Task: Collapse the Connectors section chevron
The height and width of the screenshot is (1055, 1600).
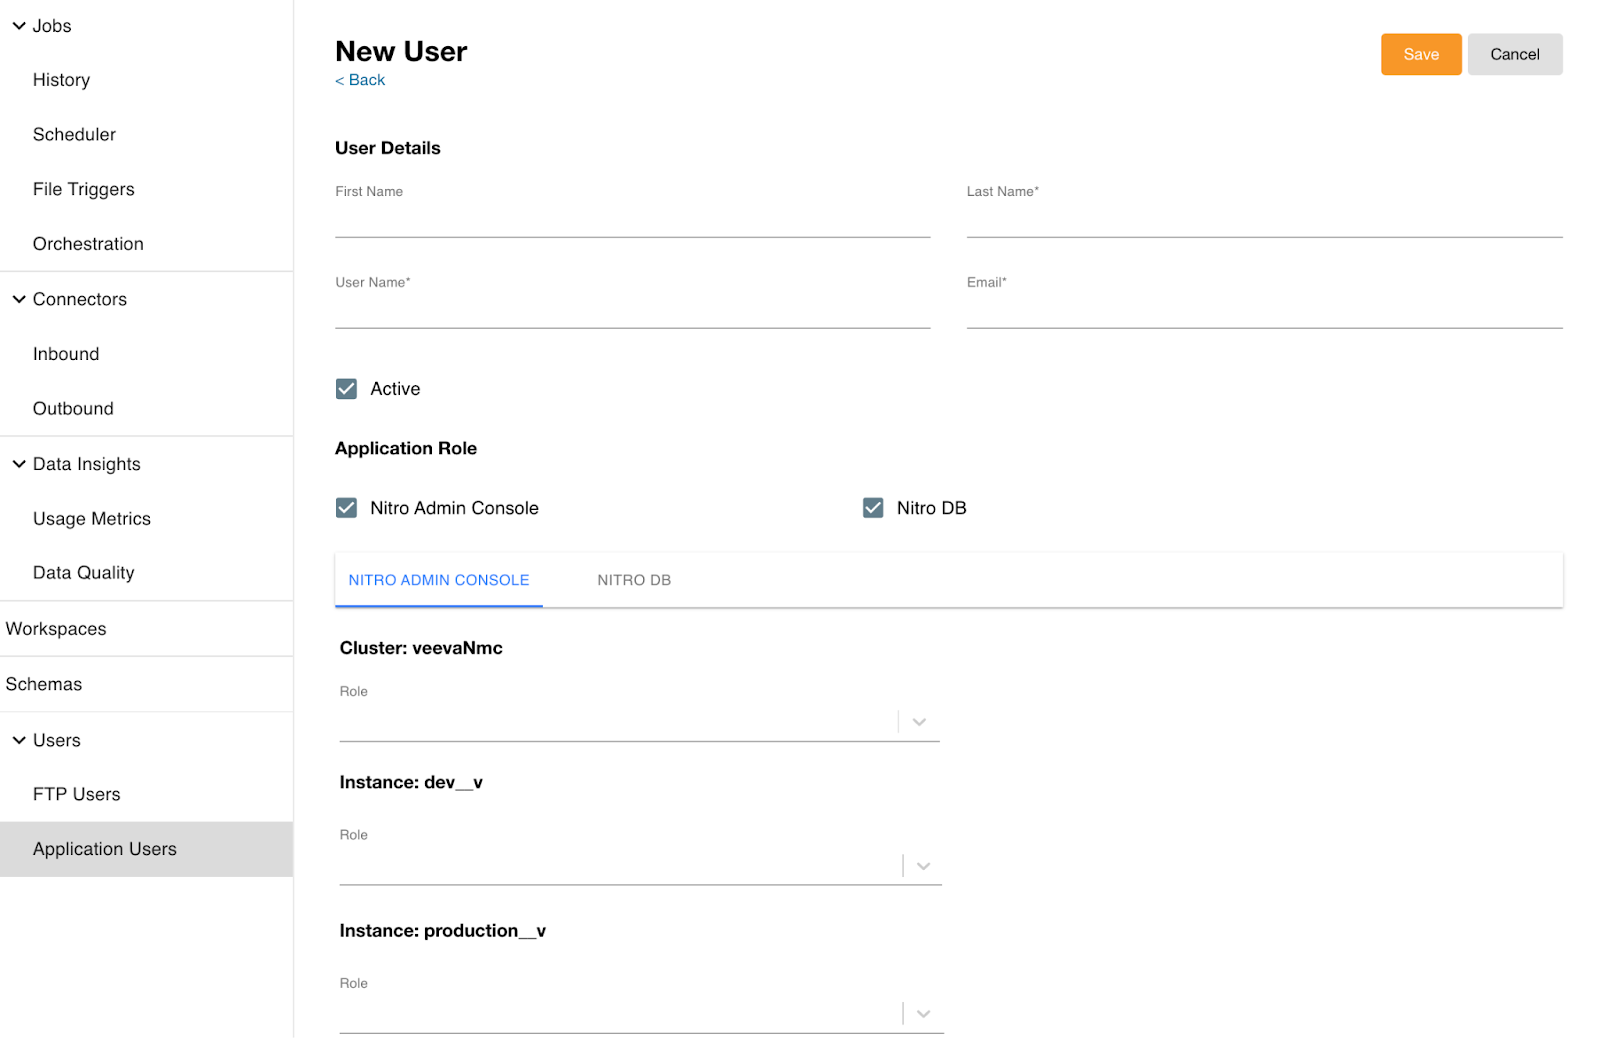Action: point(19,299)
